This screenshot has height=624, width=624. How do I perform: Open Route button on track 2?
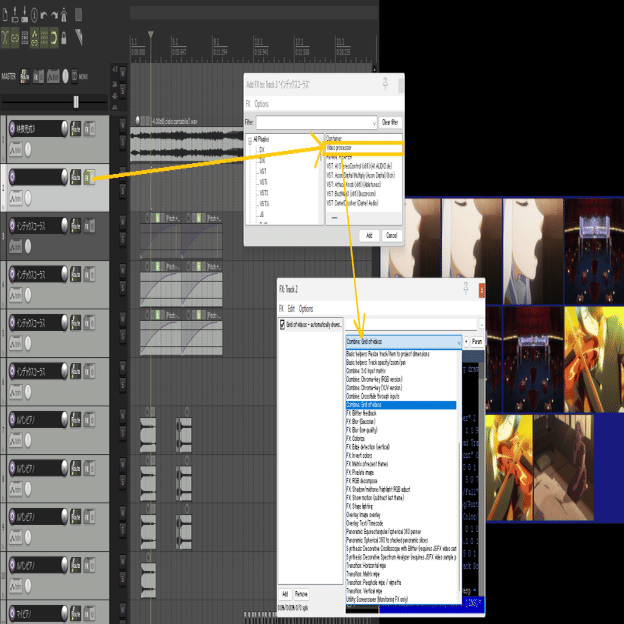pyautogui.click(x=76, y=177)
